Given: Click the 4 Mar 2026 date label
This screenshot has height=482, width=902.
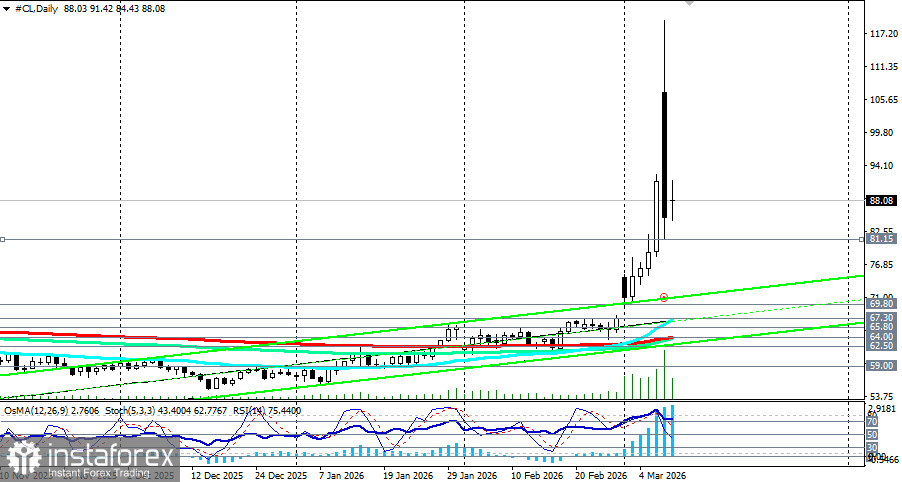Looking at the screenshot, I should 663,476.
